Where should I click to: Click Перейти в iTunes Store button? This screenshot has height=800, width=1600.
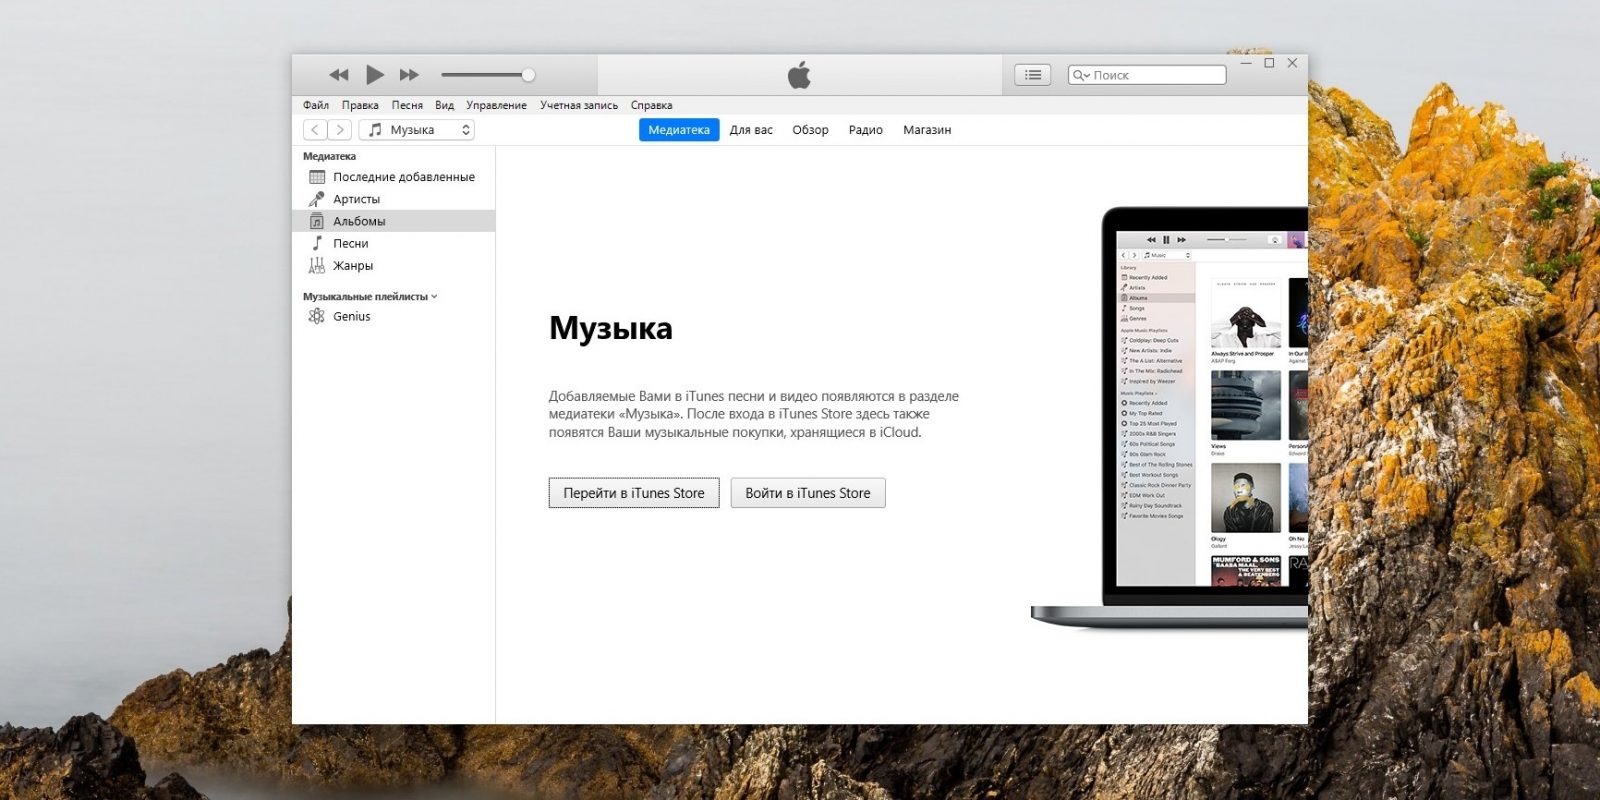pyautogui.click(x=634, y=493)
